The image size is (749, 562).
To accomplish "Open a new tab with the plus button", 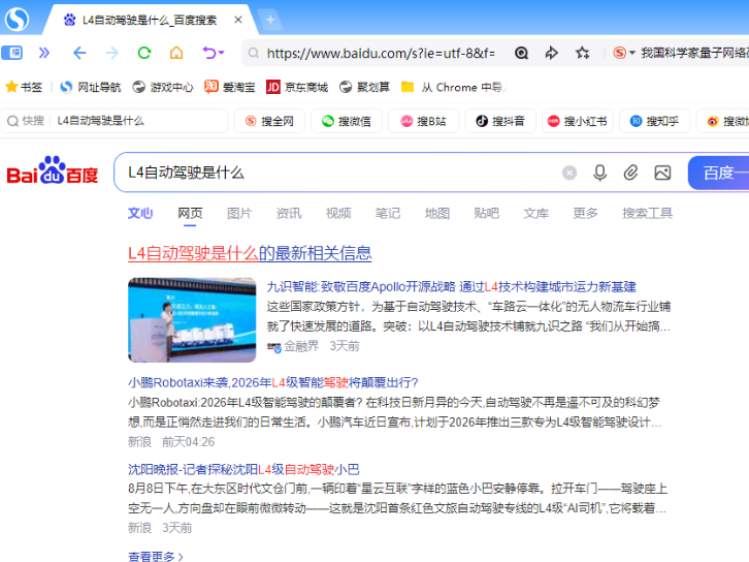I will tap(270, 20).
